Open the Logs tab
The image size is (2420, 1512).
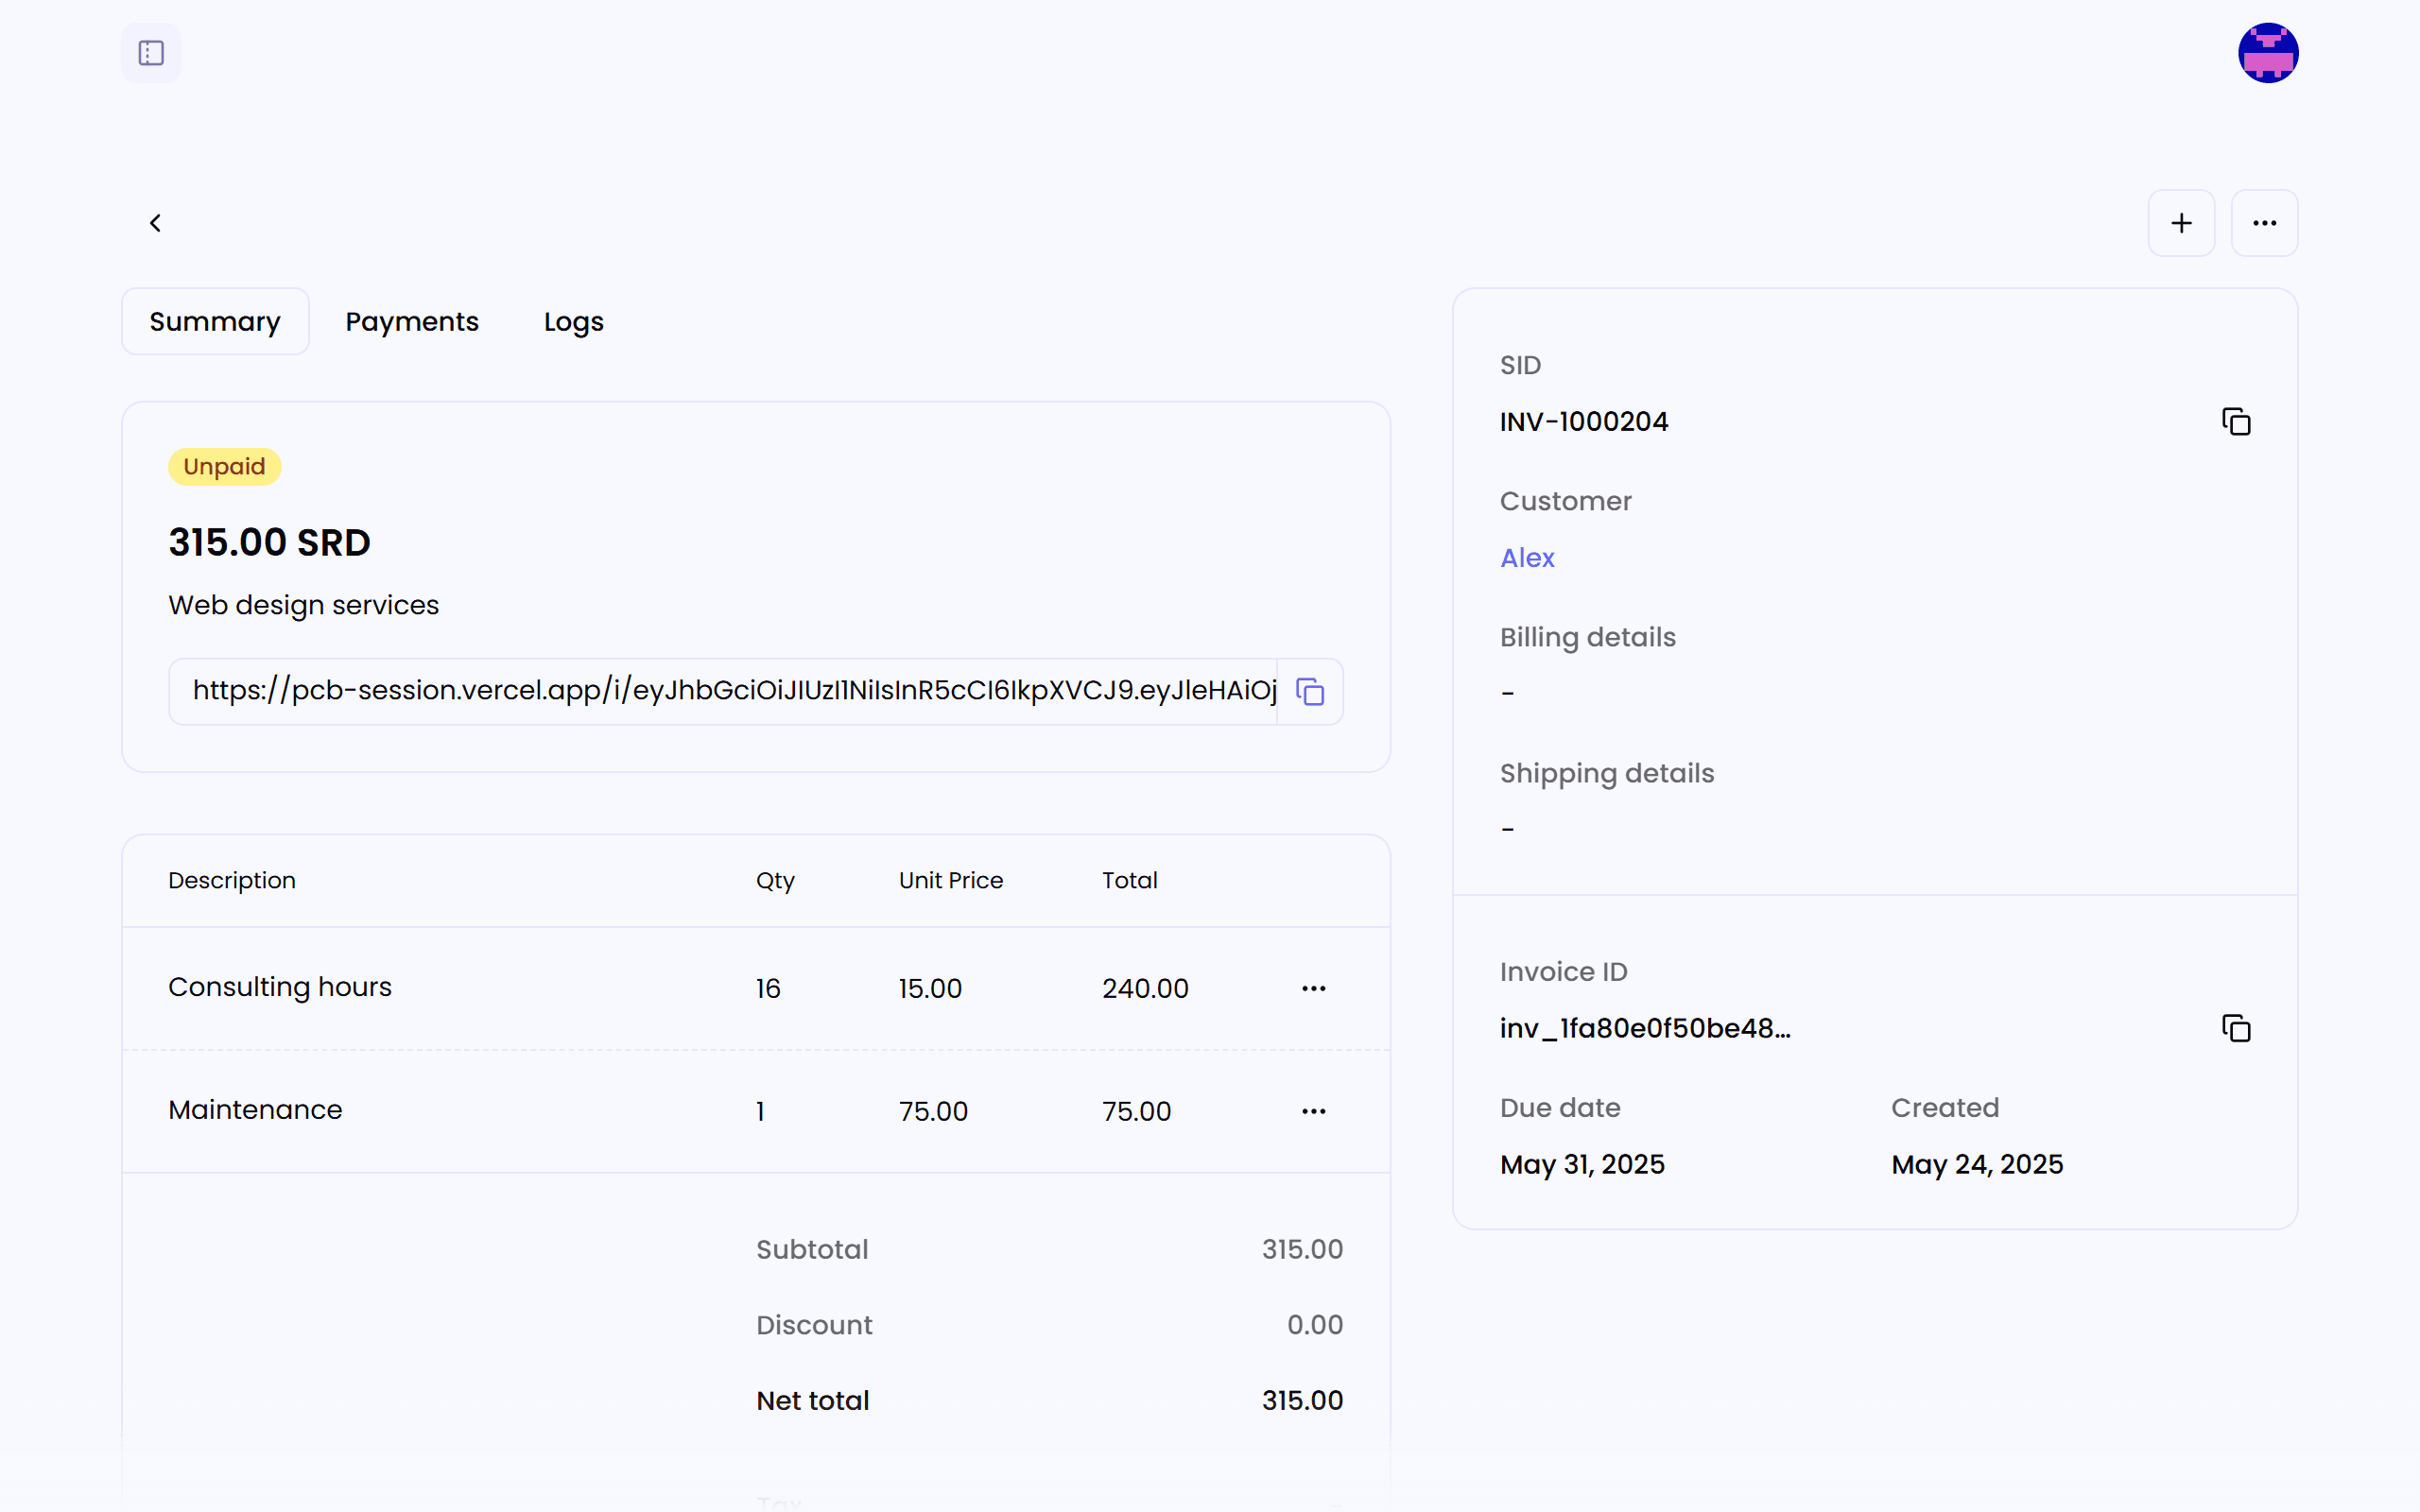pyautogui.click(x=573, y=321)
